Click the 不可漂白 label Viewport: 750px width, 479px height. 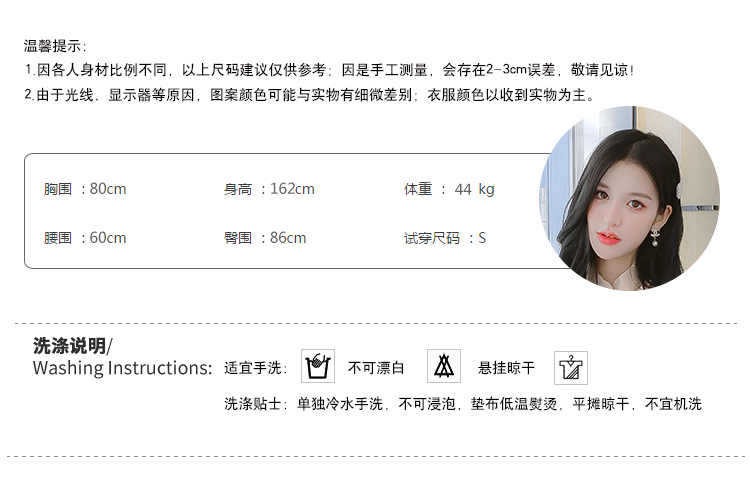(376, 368)
